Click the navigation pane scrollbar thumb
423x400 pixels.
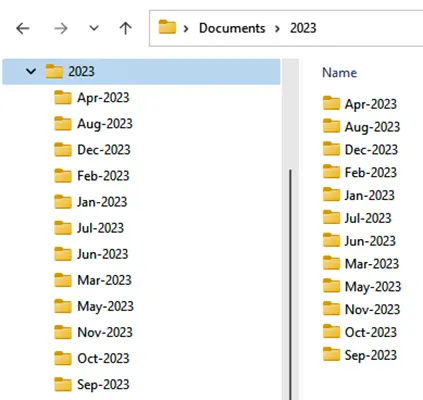click(291, 285)
